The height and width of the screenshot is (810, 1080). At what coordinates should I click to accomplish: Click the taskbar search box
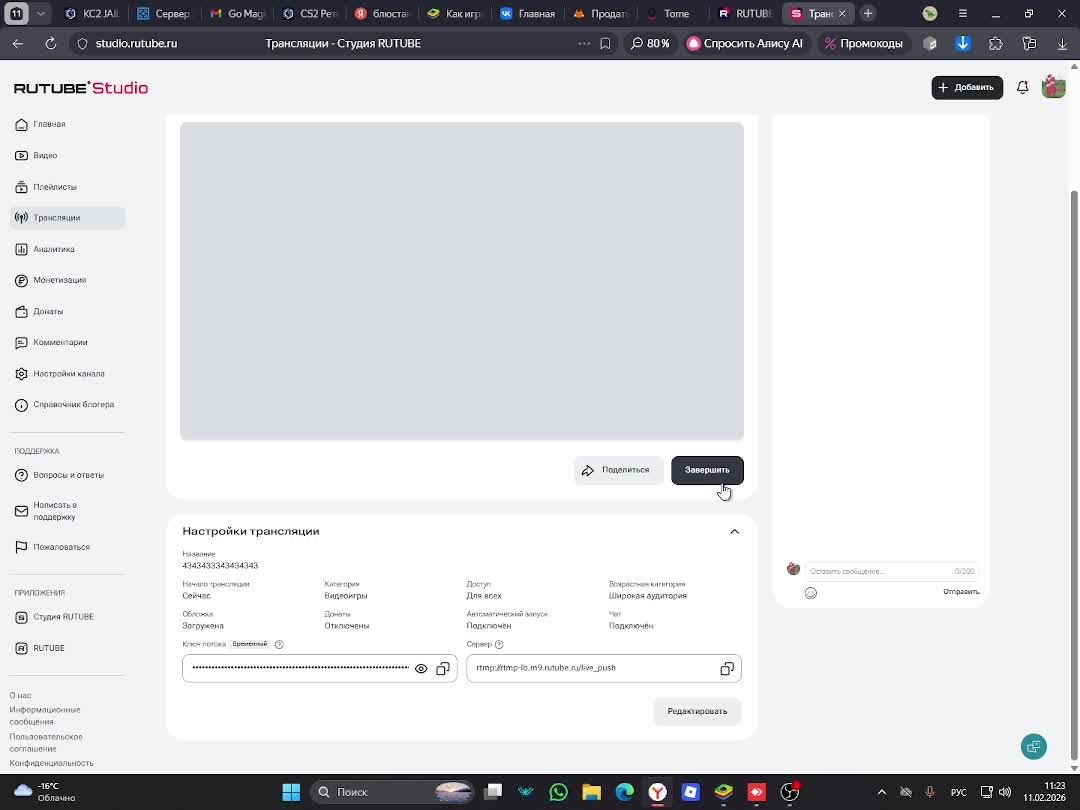coord(393,792)
